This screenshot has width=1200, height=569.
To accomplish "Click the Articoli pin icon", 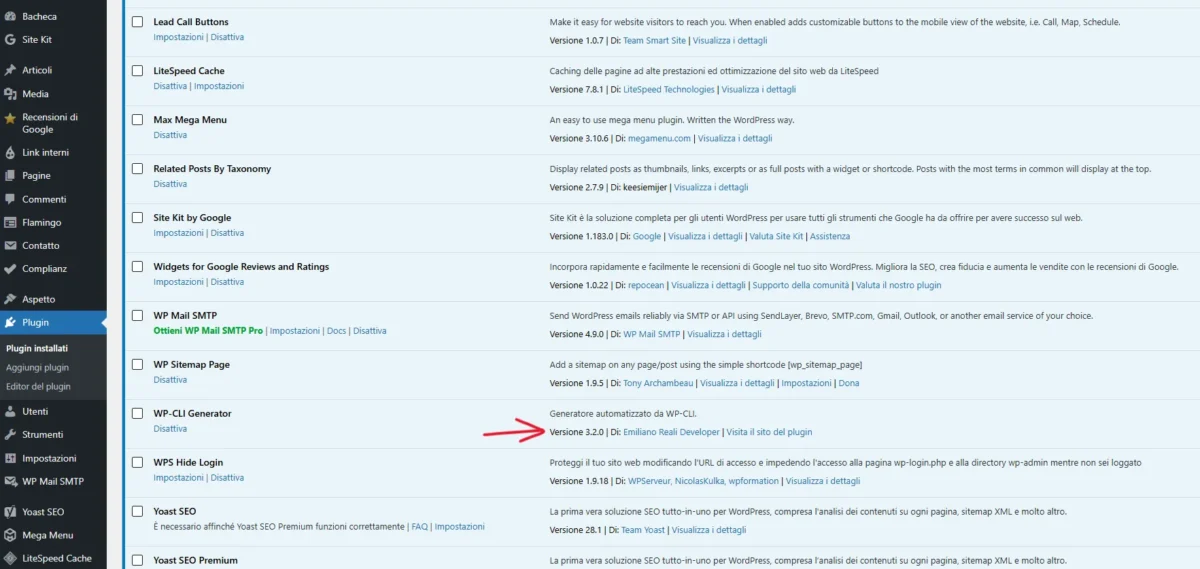I will (x=10, y=70).
